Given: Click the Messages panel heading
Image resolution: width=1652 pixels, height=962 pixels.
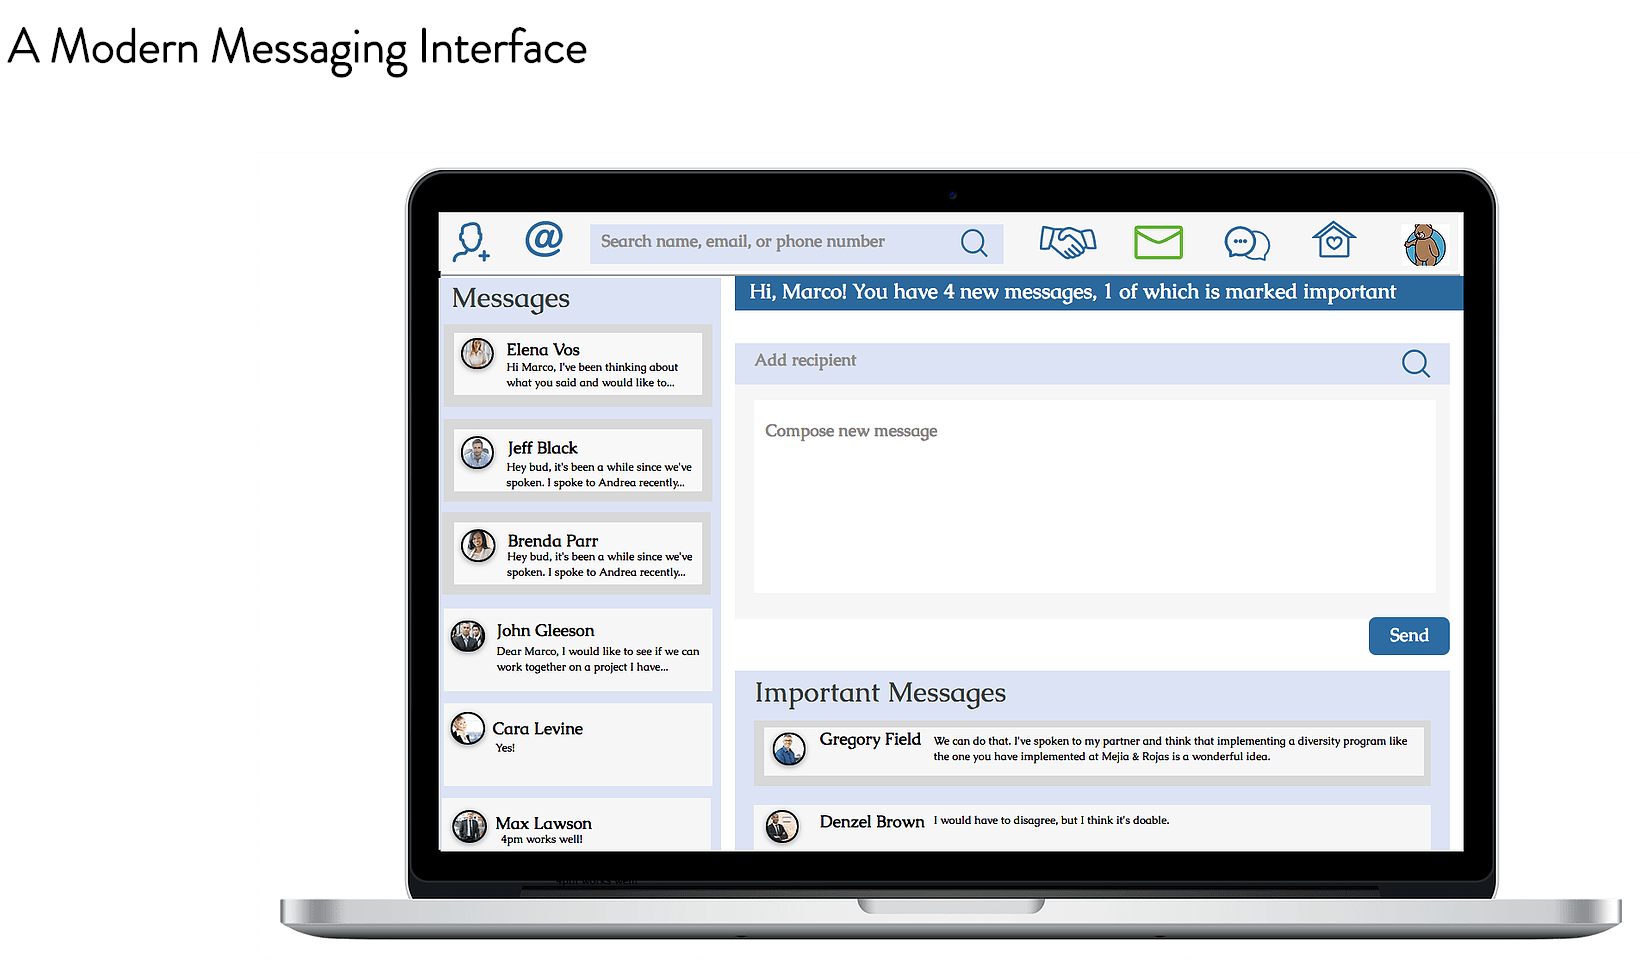Looking at the screenshot, I should point(511,299).
